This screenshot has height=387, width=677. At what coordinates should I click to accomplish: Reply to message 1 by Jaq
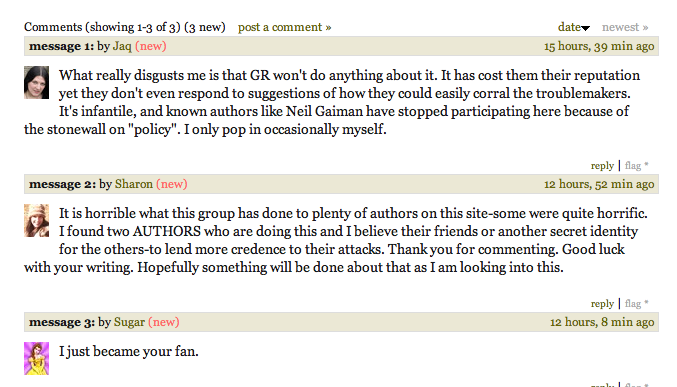(x=602, y=165)
